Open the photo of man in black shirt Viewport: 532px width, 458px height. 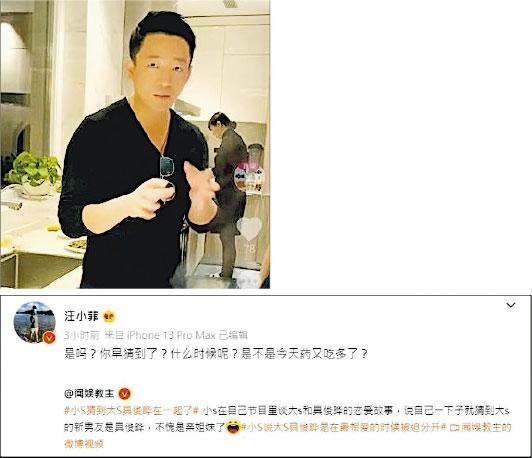point(135,144)
